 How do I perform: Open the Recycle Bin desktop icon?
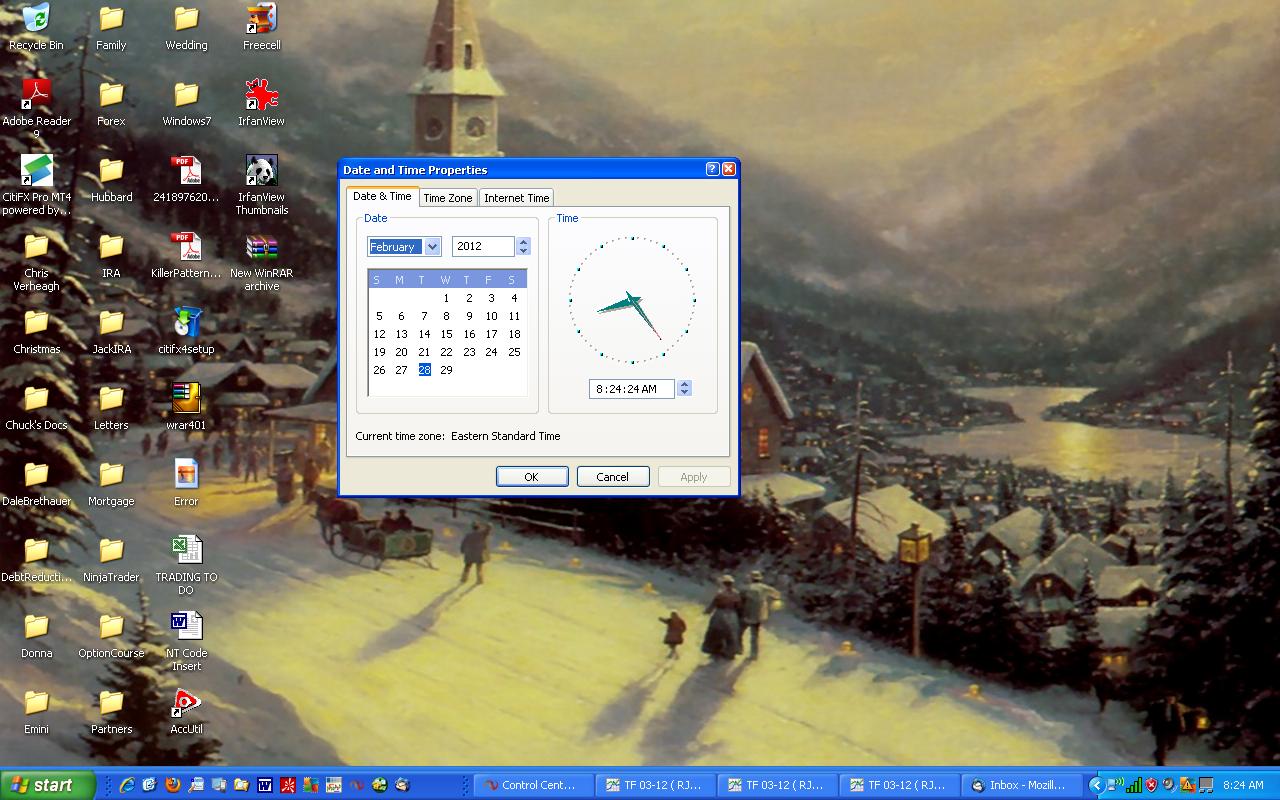coord(36,27)
